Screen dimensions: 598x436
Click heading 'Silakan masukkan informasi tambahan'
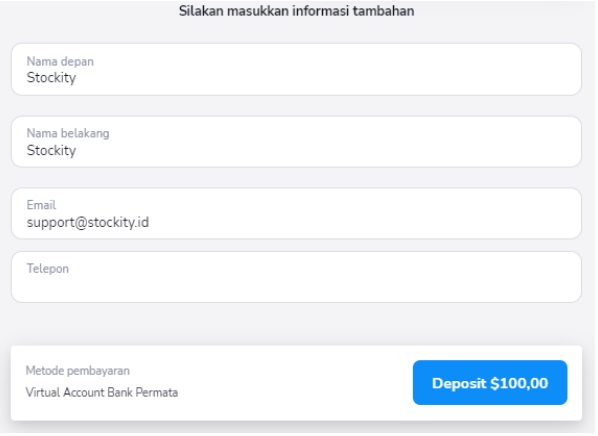[x=296, y=11]
